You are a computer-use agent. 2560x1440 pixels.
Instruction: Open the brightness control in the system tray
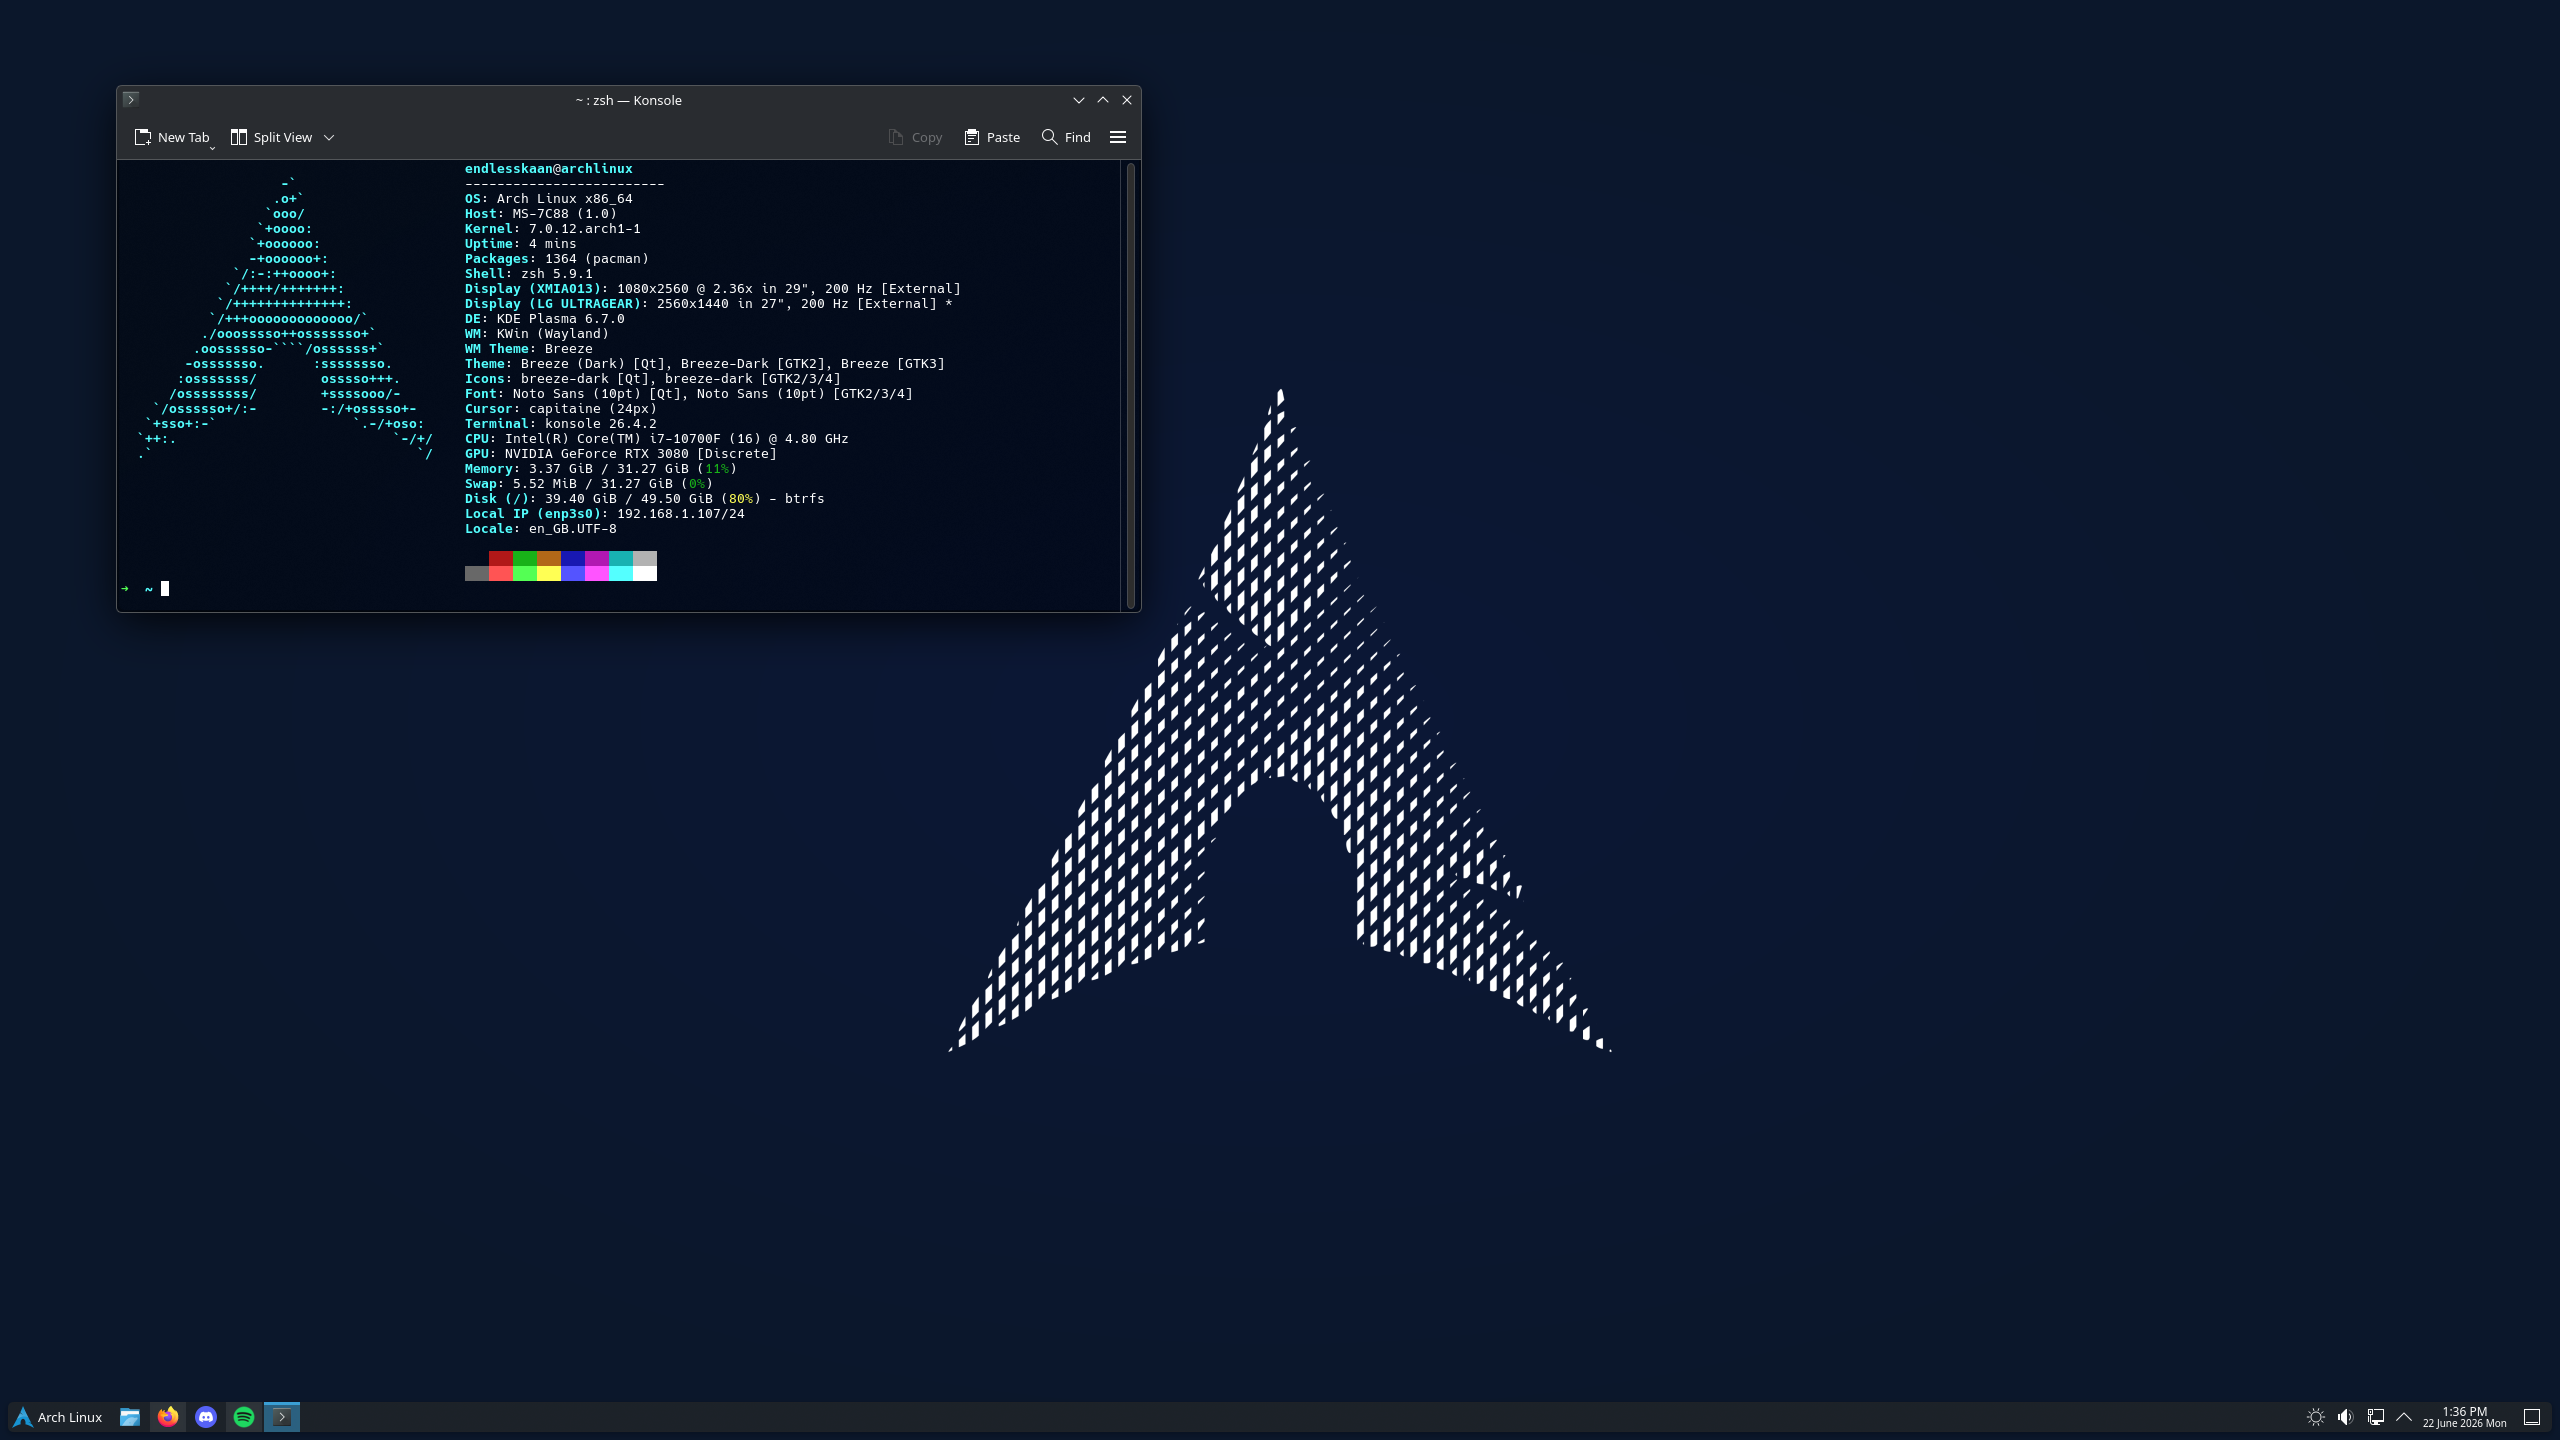coord(2315,1417)
